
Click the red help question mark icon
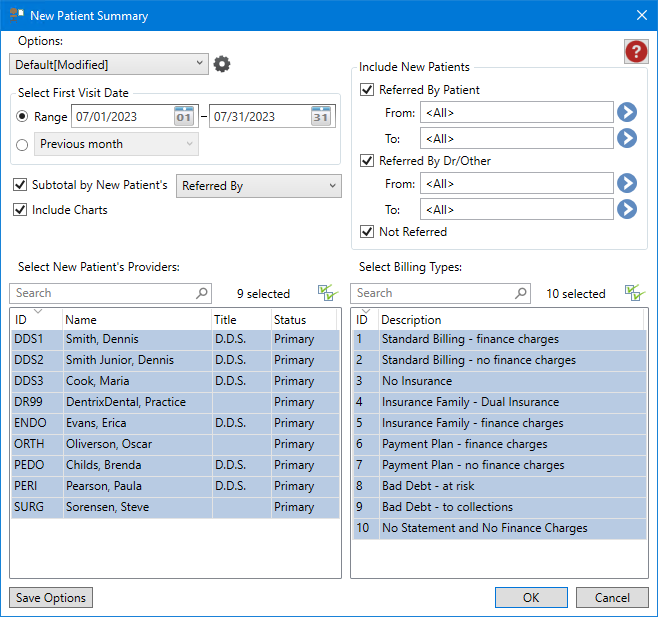tap(635, 52)
